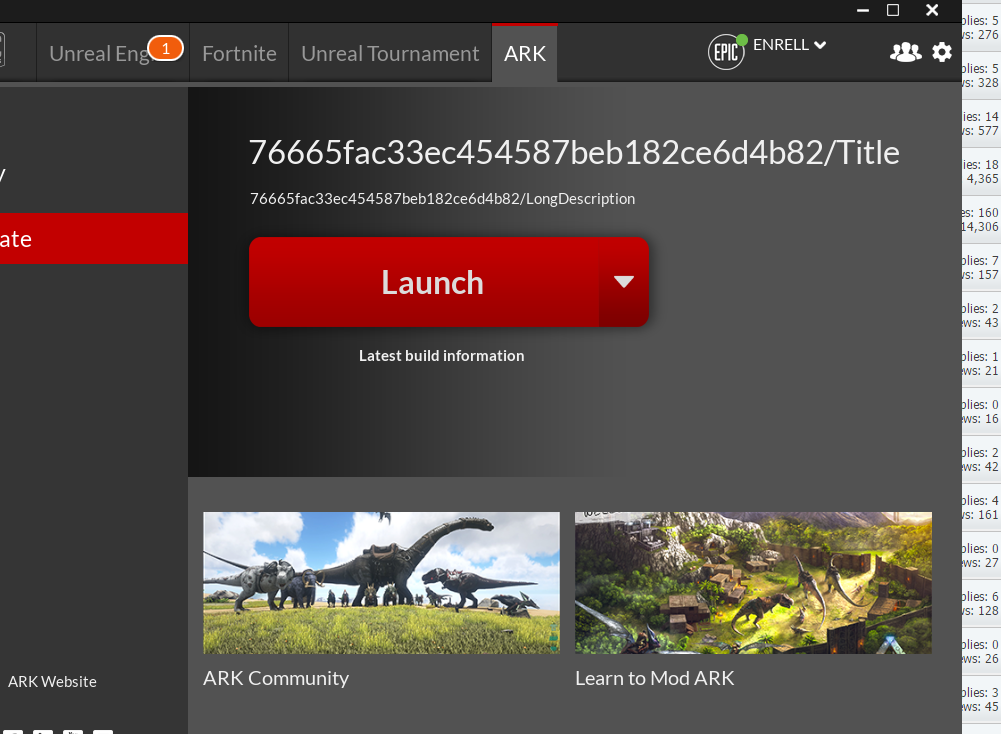
Task: Open the Learn to Mod ARK thumbnail
Action: coord(753,583)
